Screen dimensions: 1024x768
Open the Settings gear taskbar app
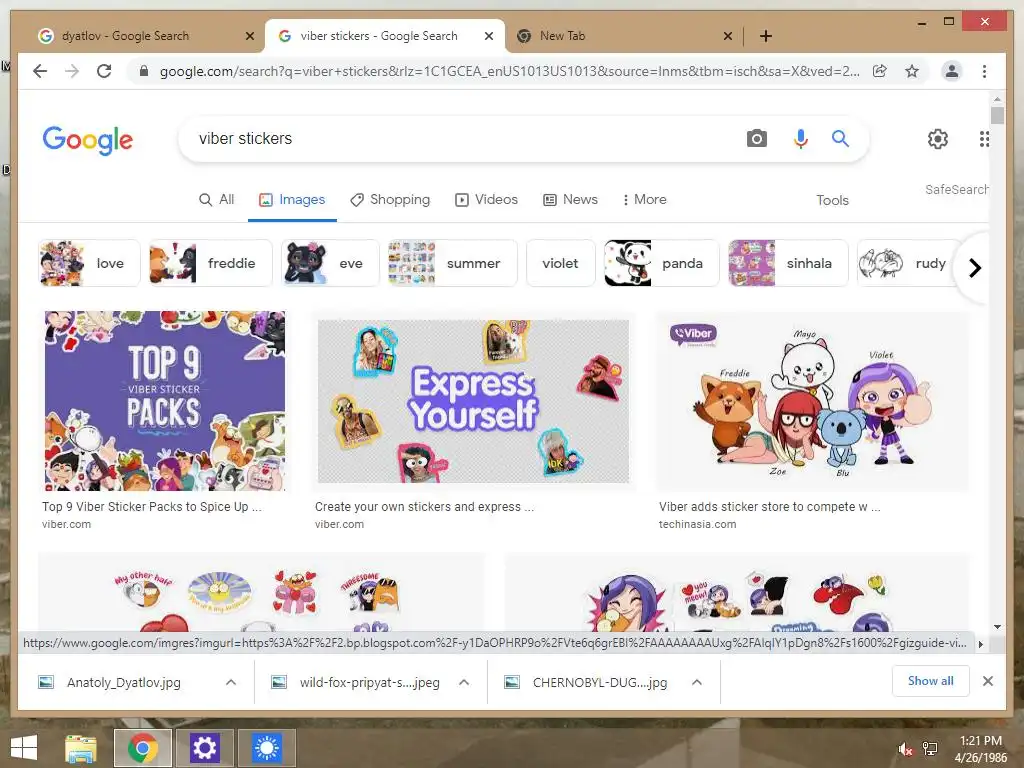[204, 748]
